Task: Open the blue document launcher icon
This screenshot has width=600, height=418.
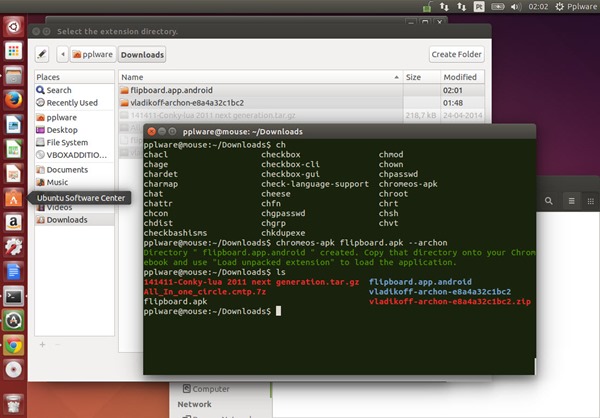Action: coord(13,271)
